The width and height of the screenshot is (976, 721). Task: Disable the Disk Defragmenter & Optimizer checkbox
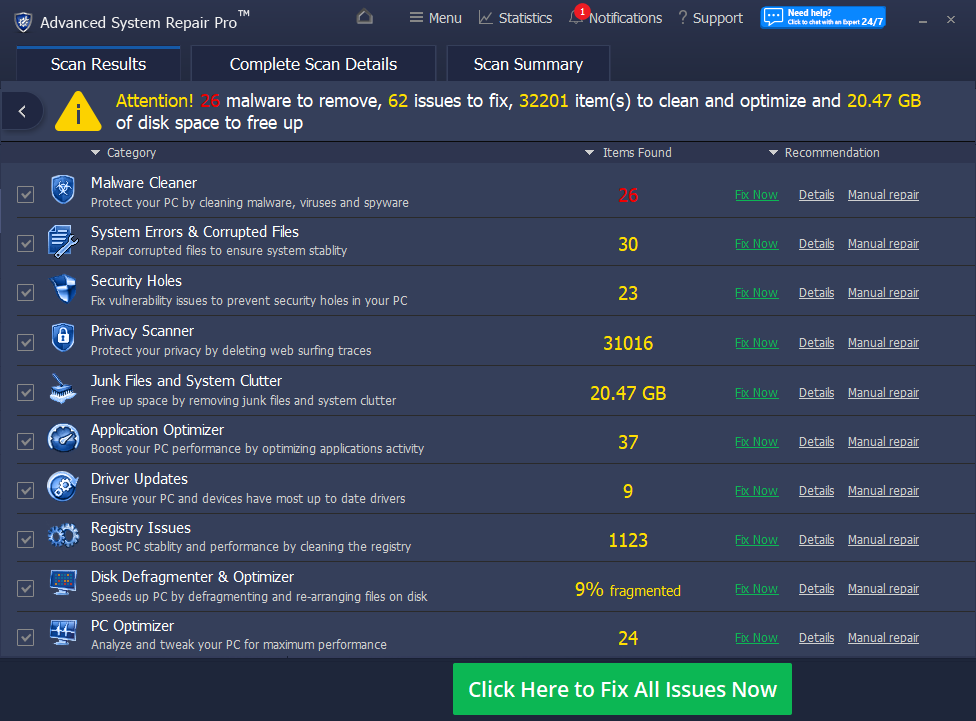(x=26, y=588)
